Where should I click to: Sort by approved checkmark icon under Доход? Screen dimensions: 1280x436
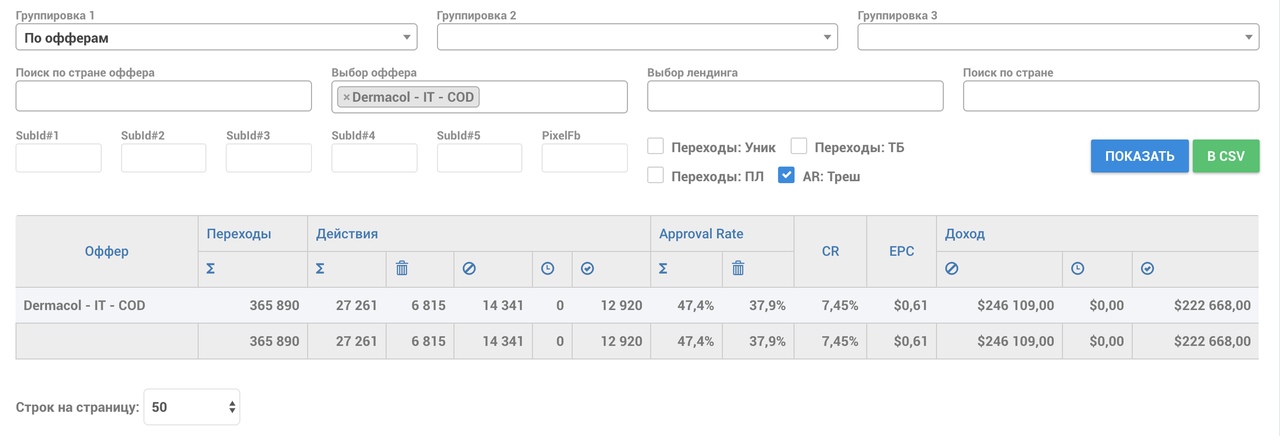coord(1147,268)
